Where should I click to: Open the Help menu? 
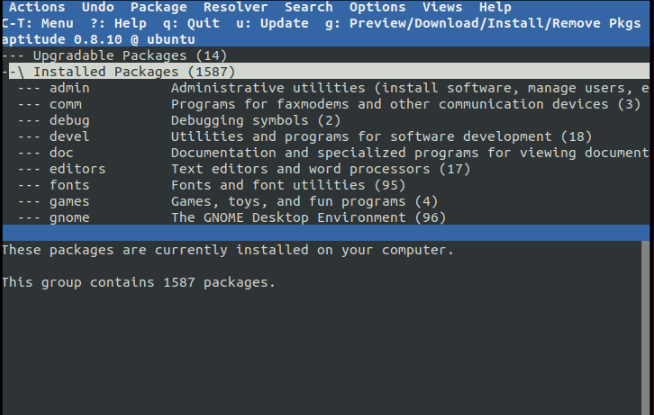point(495,7)
